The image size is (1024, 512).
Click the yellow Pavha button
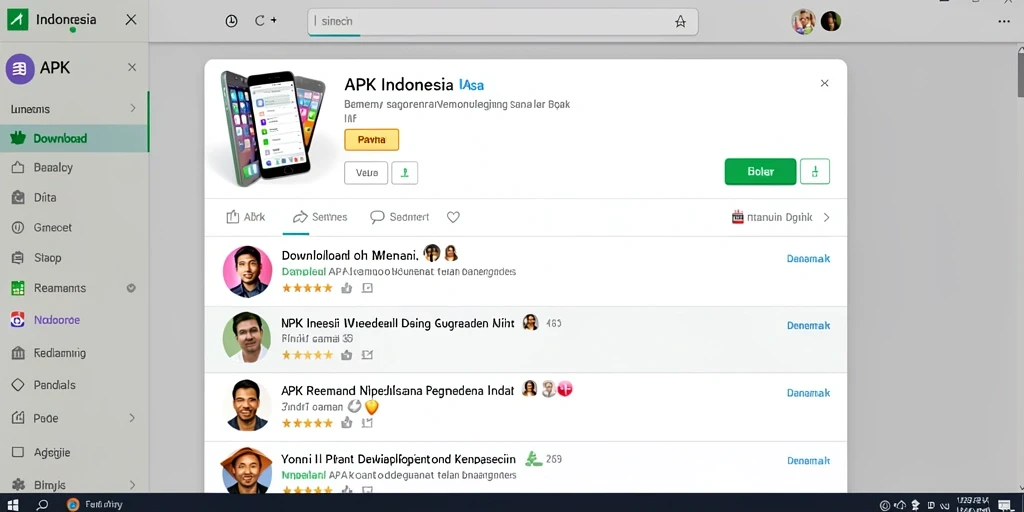point(371,140)
